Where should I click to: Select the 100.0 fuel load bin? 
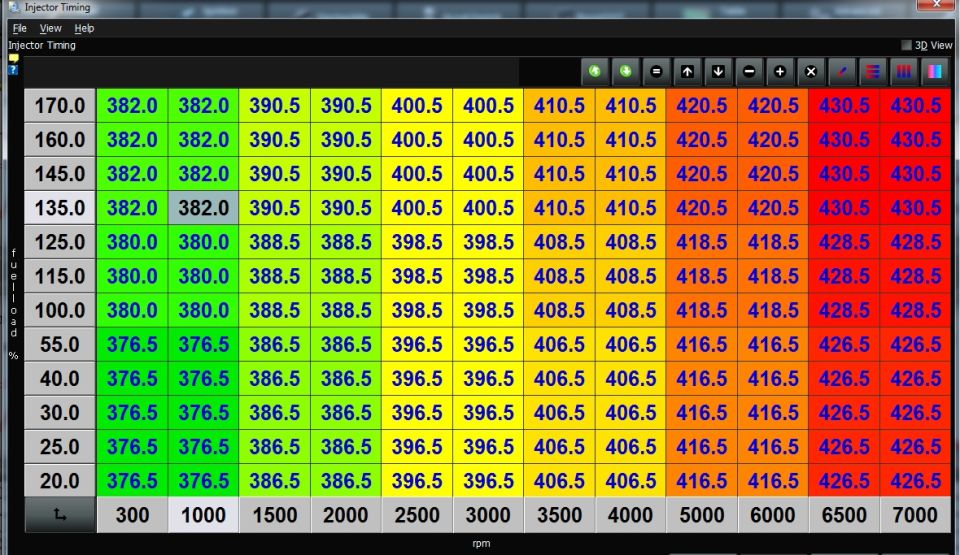(x=60, y=310)
